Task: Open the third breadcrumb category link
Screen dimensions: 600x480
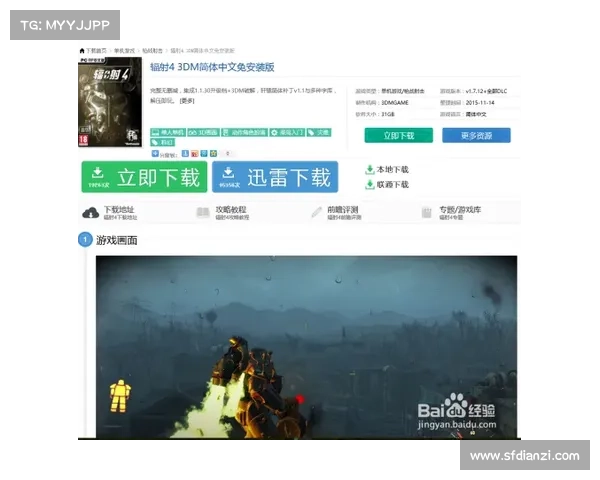Action: coord(152,51)
